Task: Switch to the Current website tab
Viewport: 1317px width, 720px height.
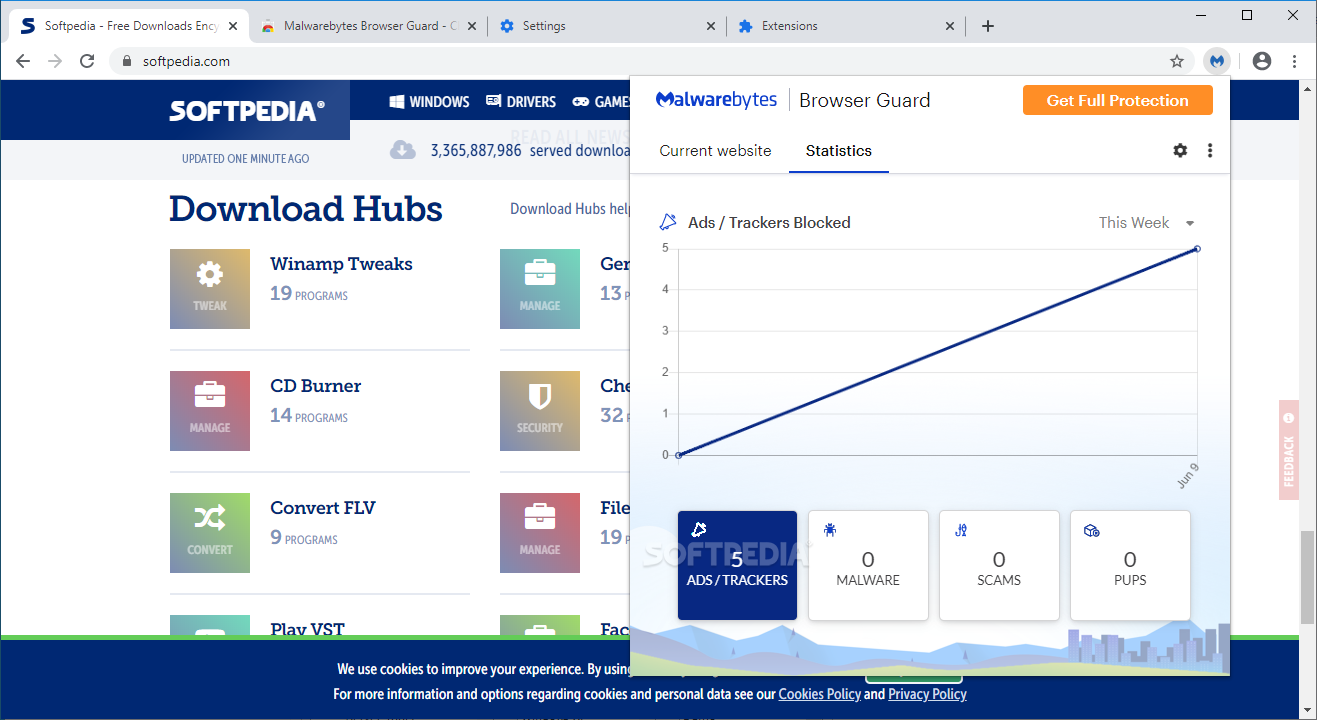Action: 715,151
